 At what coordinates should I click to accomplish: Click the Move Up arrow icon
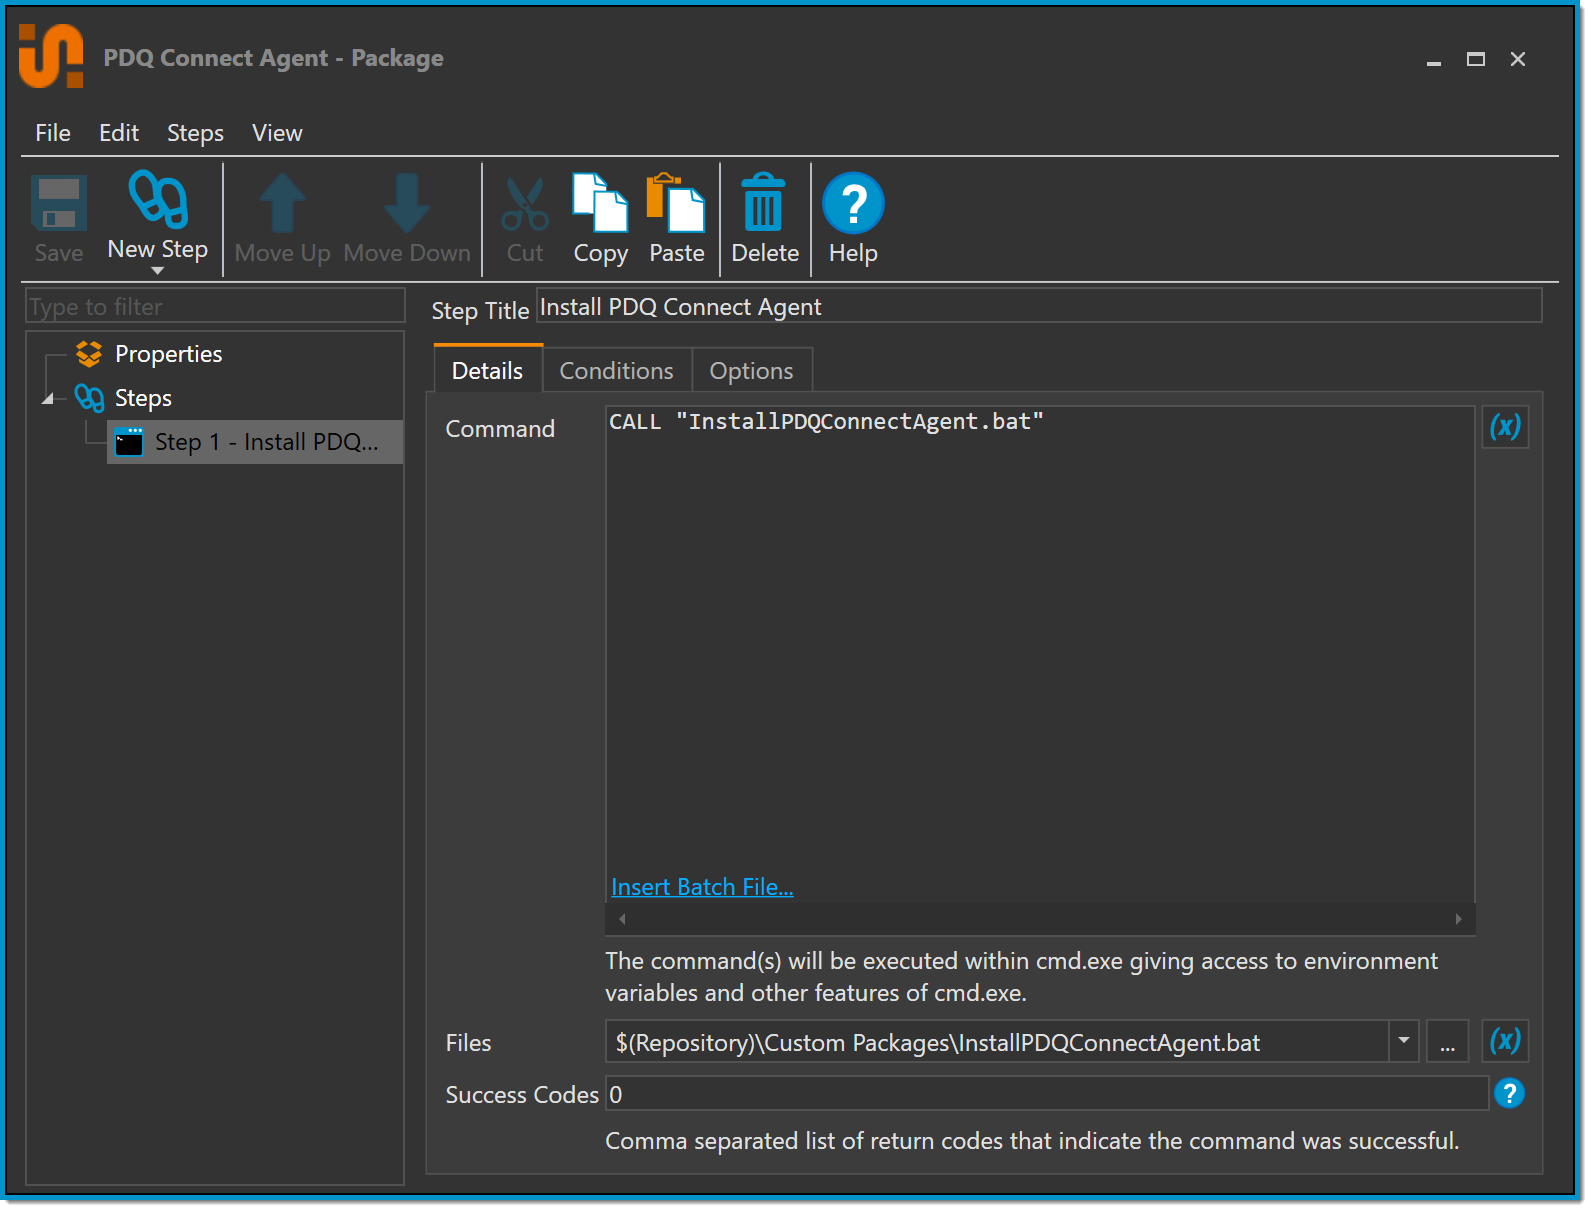283,203
